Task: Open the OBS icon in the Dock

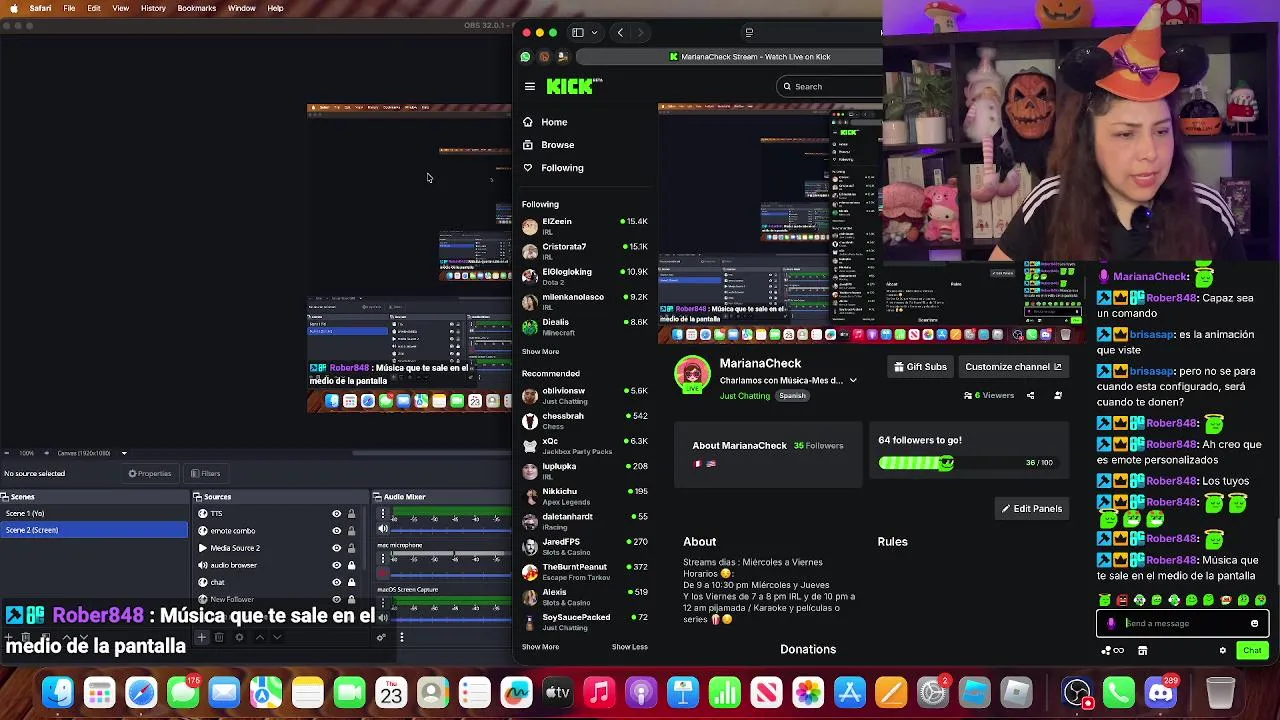Action: pyautogui.click(x=1077, y=692)
